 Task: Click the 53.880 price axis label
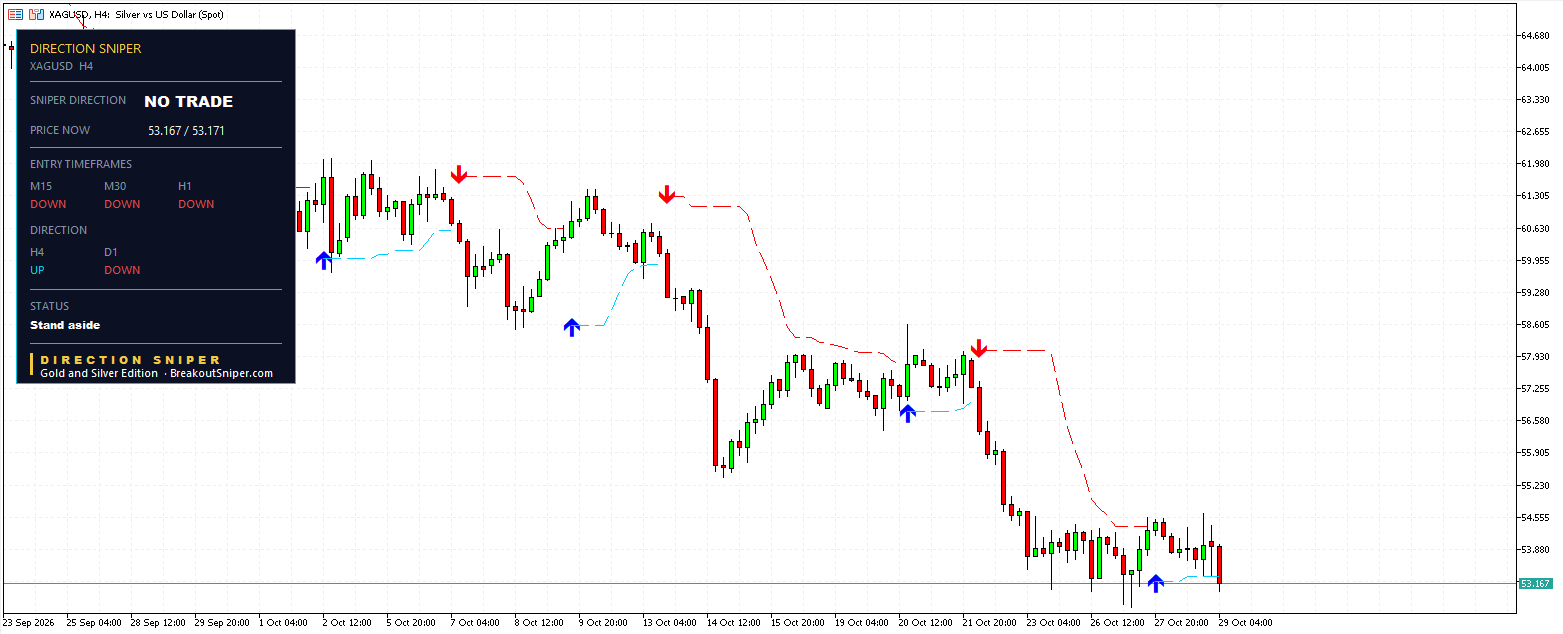pyautogui.click(x=1535, y=550)
